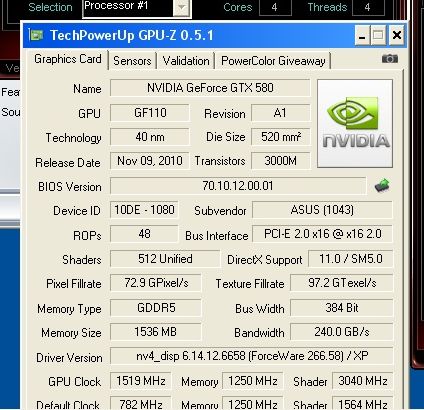Click the Default Clock Shader value 1564 MHz

pyautogui.click(x=363, y=404)
